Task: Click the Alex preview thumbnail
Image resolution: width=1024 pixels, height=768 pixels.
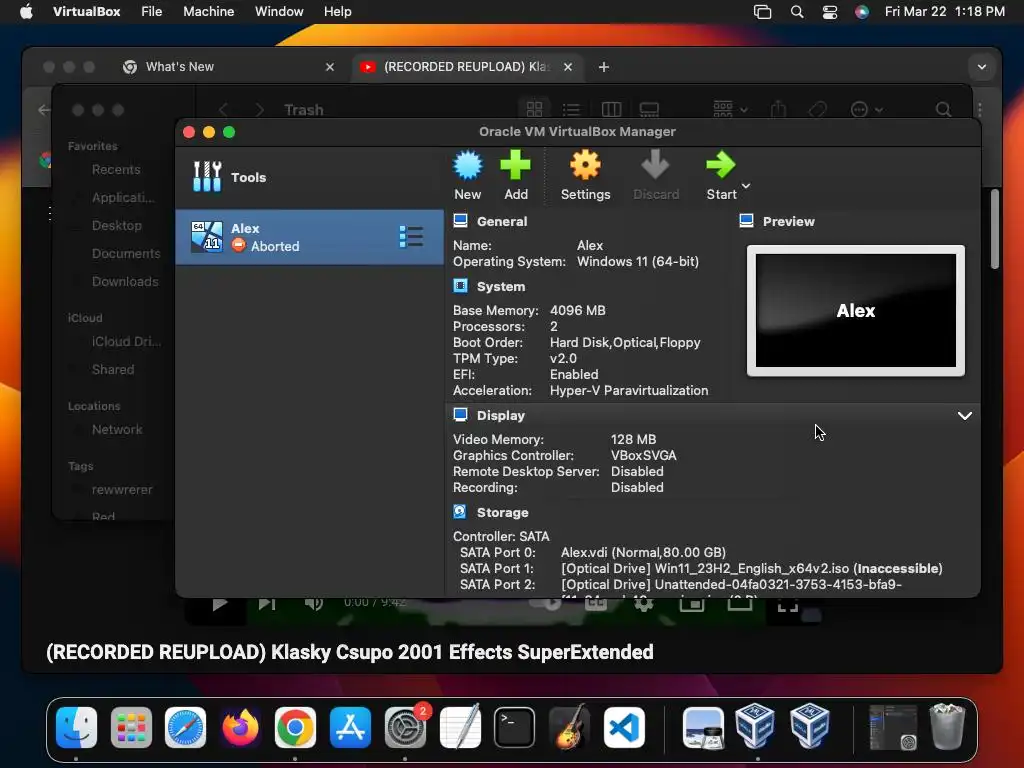Action: coord(856,311)
